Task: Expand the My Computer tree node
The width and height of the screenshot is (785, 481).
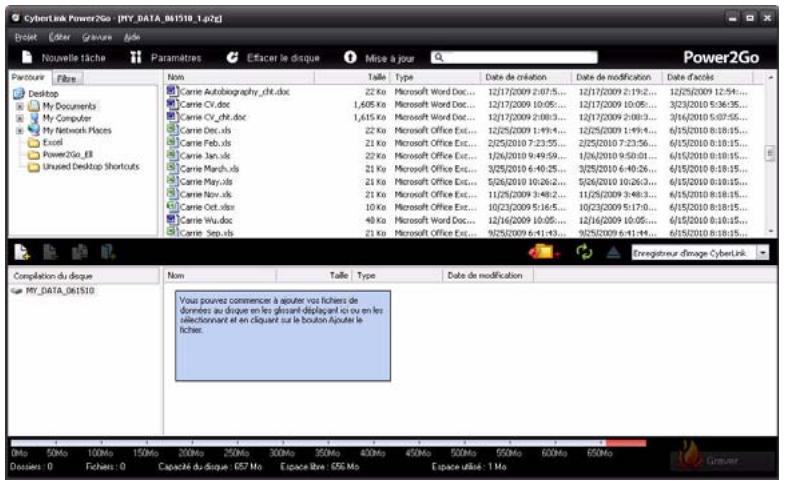Action: tap(20, 119)
